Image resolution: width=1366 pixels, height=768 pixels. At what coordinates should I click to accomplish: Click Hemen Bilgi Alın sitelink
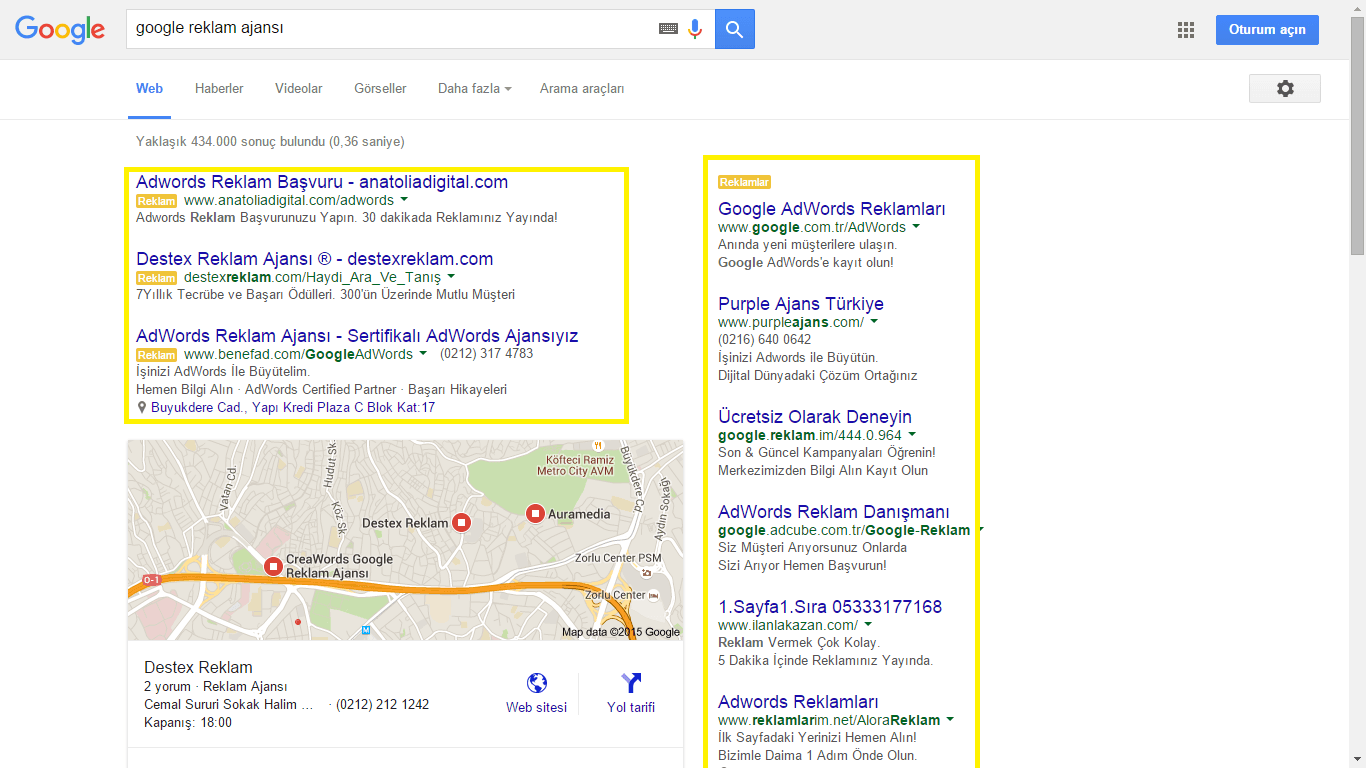[x=184, y=390]
